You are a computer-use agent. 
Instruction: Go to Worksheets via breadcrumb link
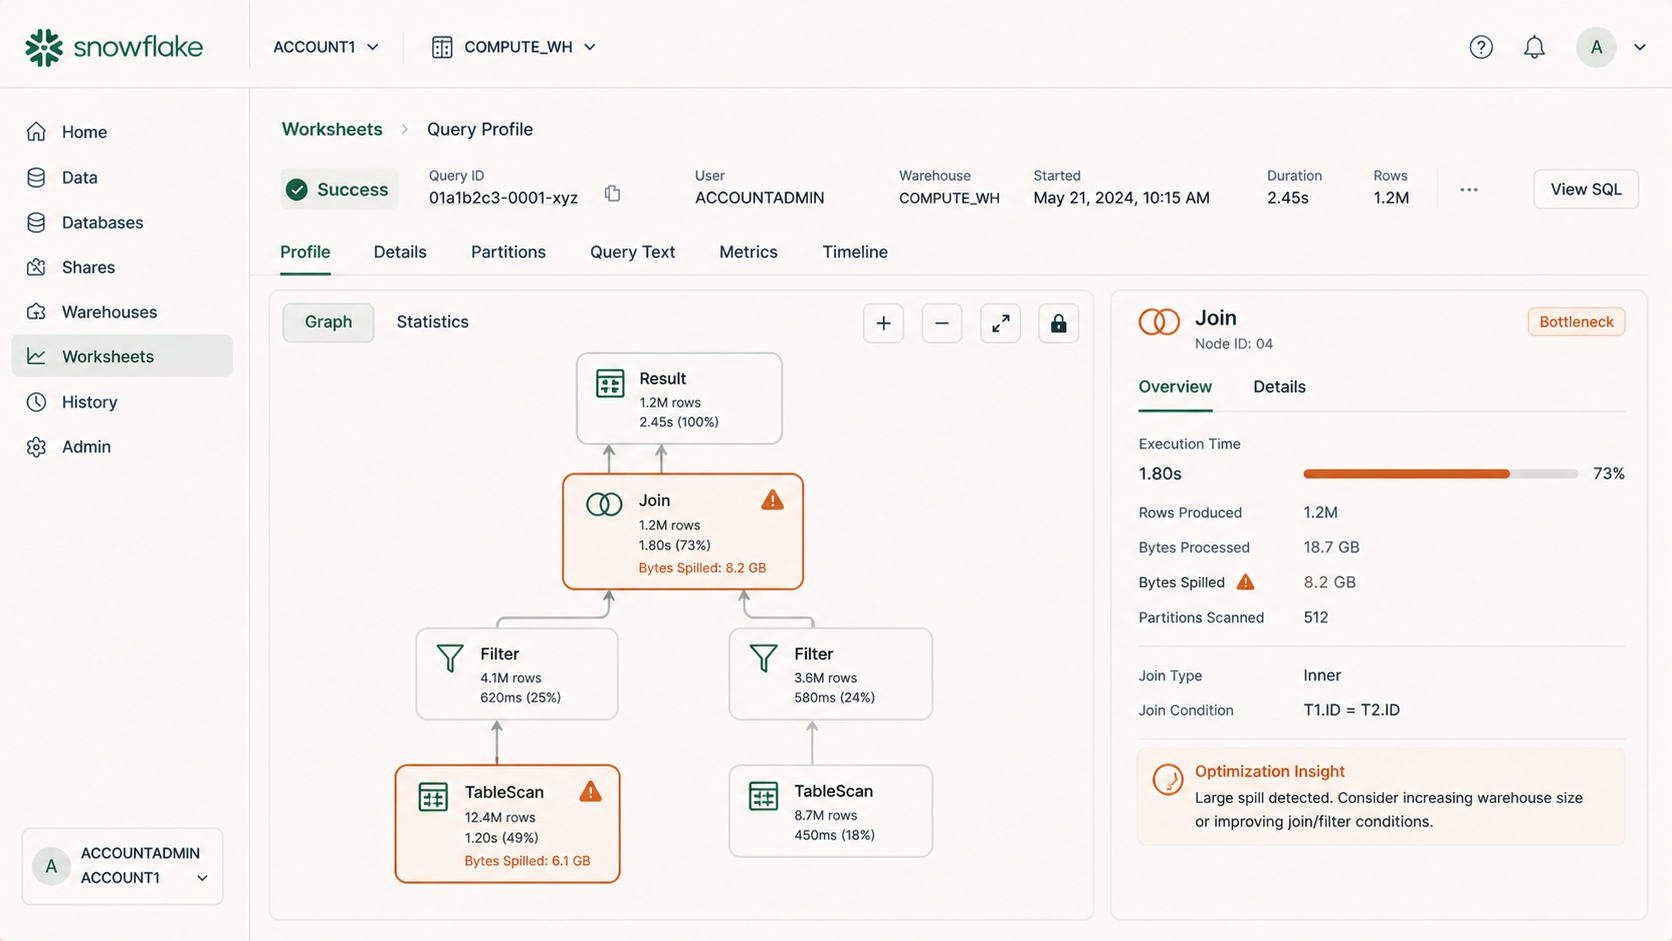tap(332, 129)
